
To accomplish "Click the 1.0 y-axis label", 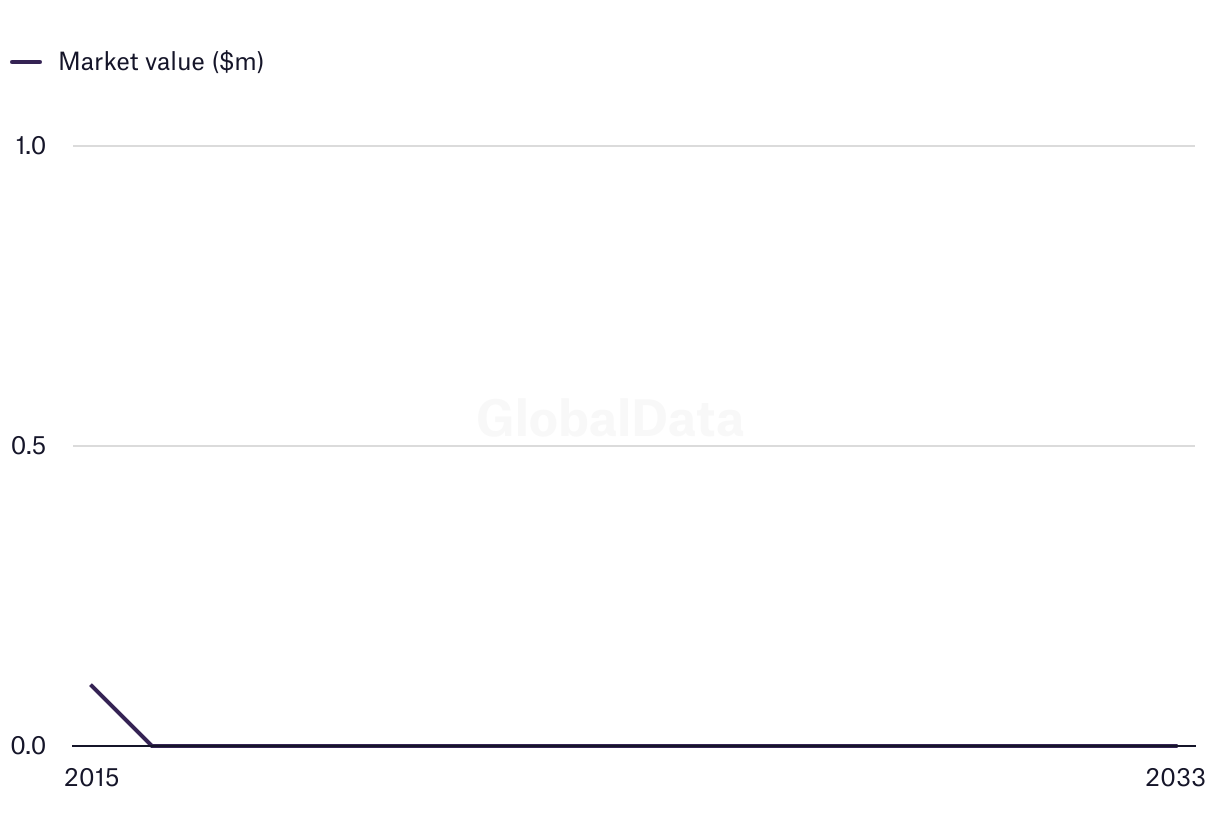I will coord(30,146).
